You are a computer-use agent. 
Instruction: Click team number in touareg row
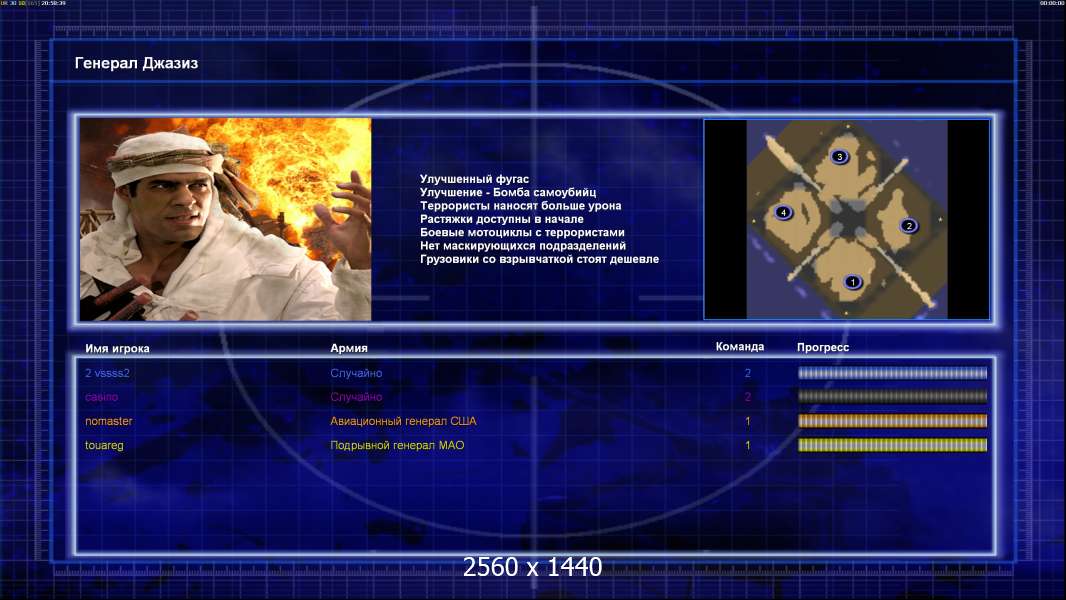748,446
